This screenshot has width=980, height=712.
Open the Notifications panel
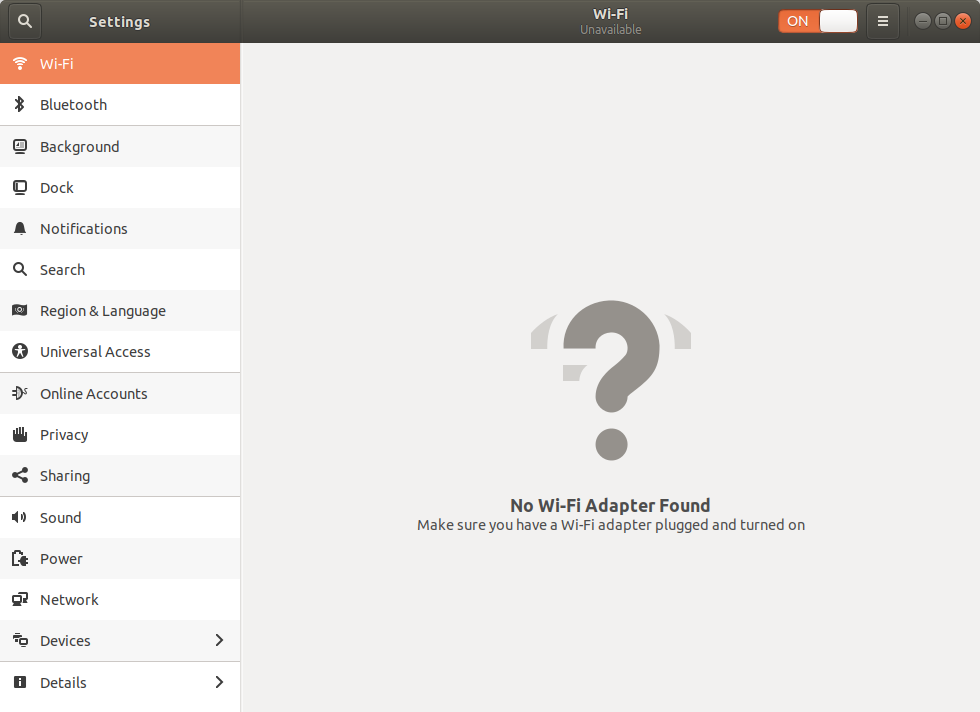coord(120,228)
